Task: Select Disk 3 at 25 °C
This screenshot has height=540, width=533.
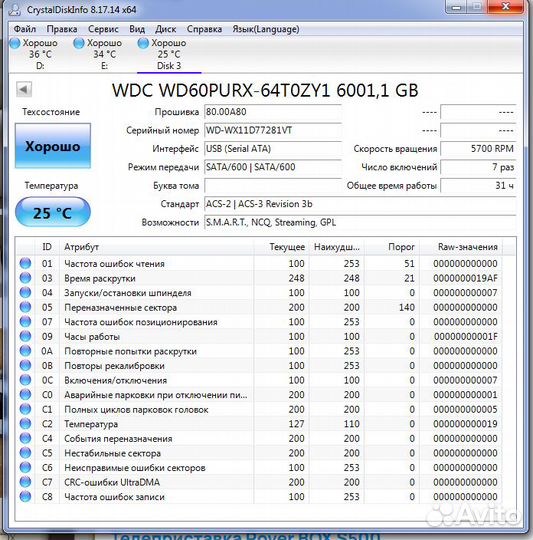Action: click(x=169, y=54)
